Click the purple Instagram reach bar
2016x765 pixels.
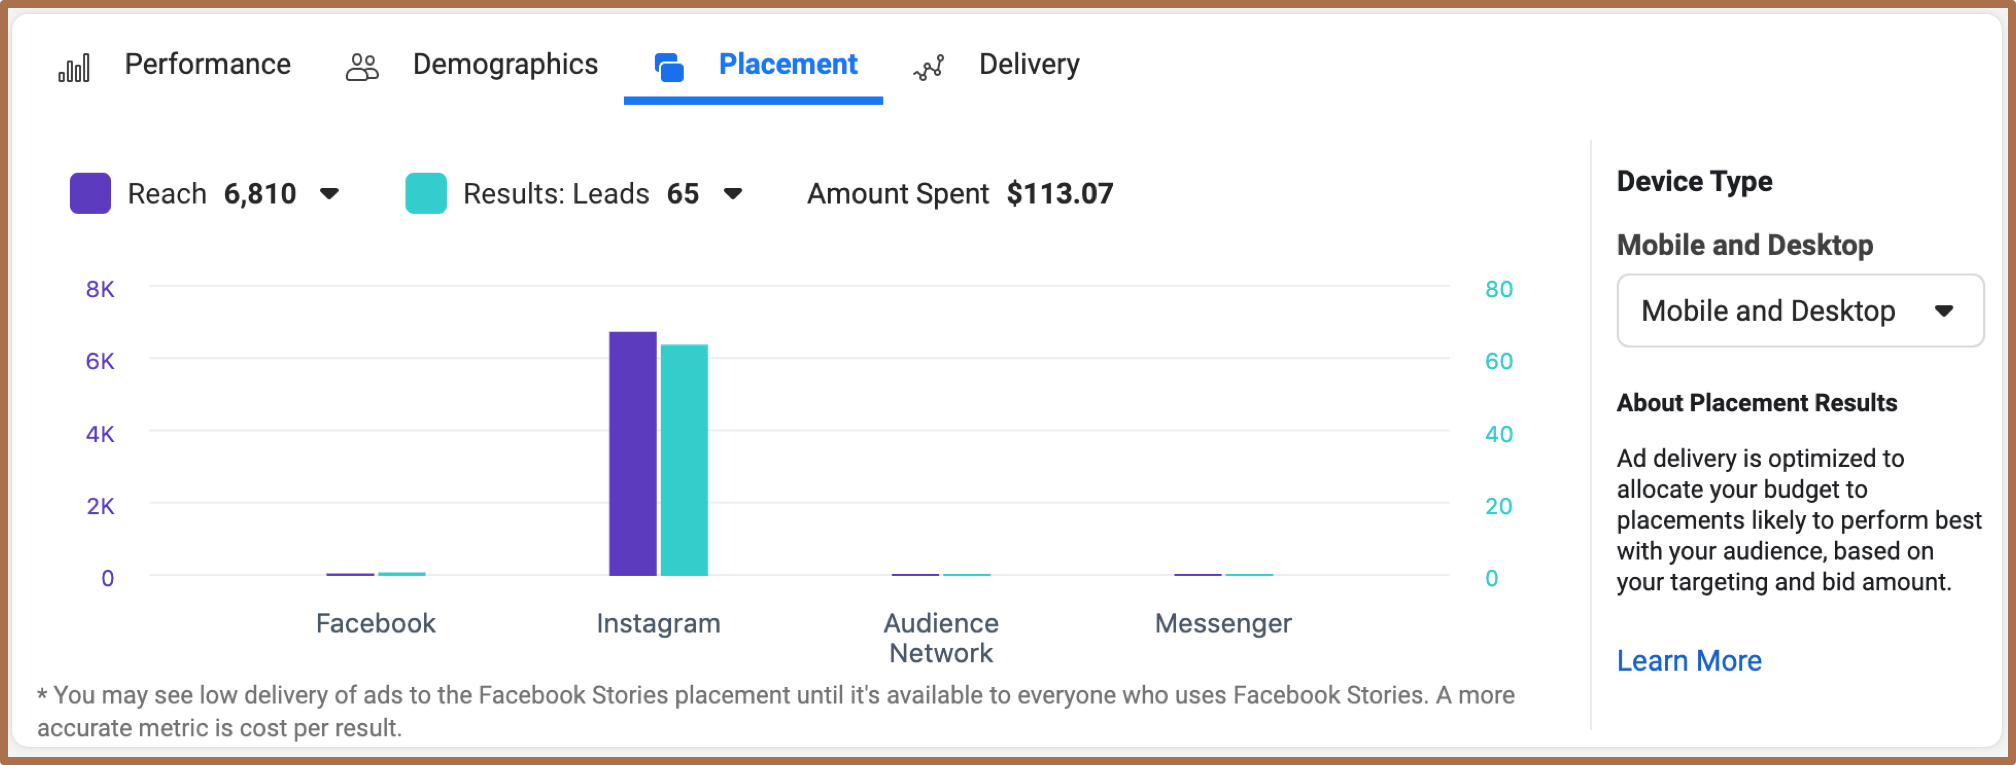[632, 455]
